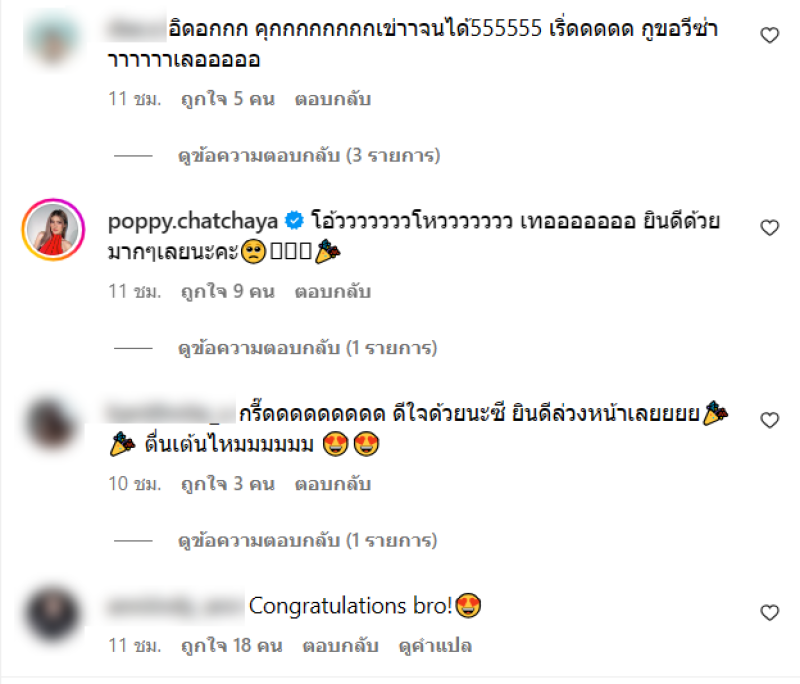The height and width of the screenshot is (684, 800).
Task: Click ดูคำแปล to see the translation
Action: pos(435,646)
